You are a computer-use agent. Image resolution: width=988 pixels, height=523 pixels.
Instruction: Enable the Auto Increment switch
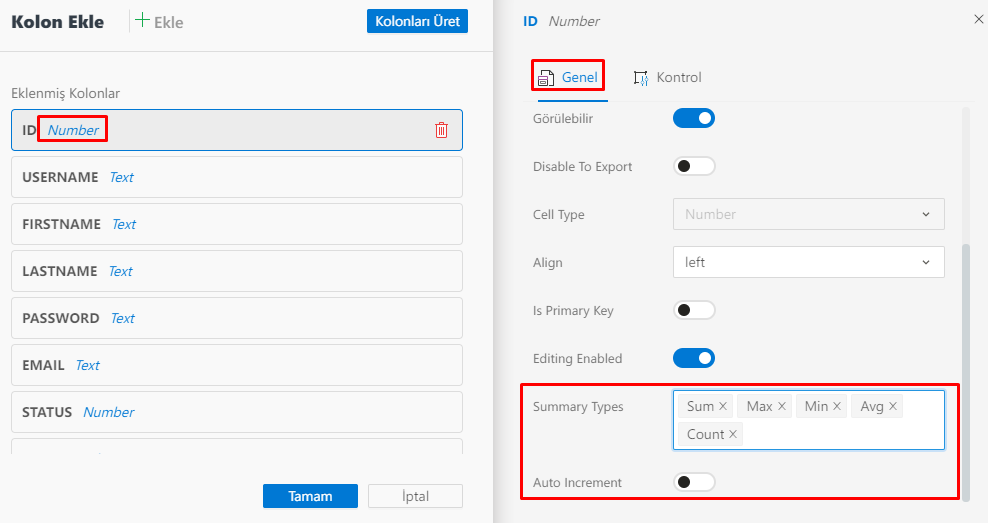694,482
